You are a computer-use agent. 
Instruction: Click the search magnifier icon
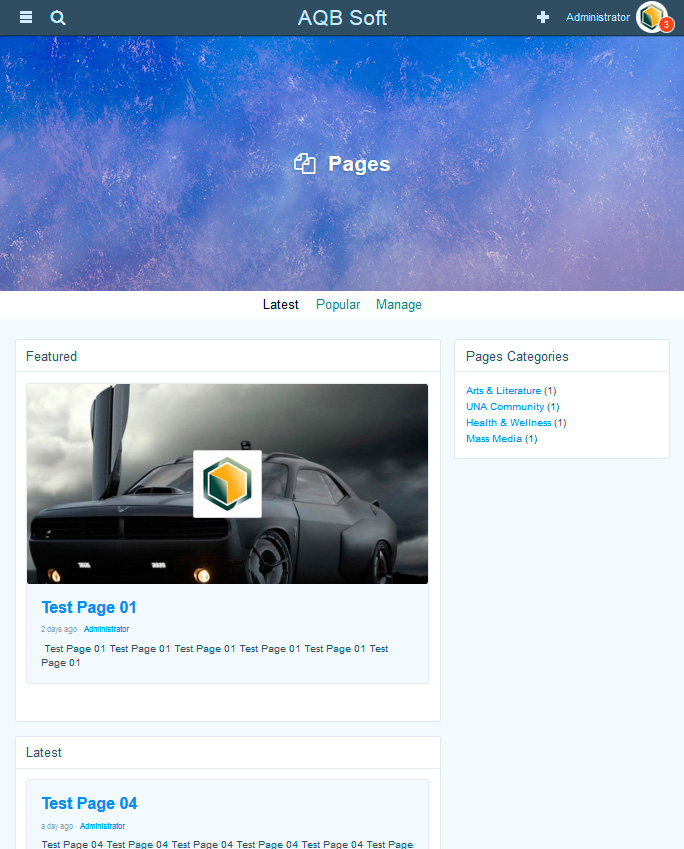pos(58,18)
